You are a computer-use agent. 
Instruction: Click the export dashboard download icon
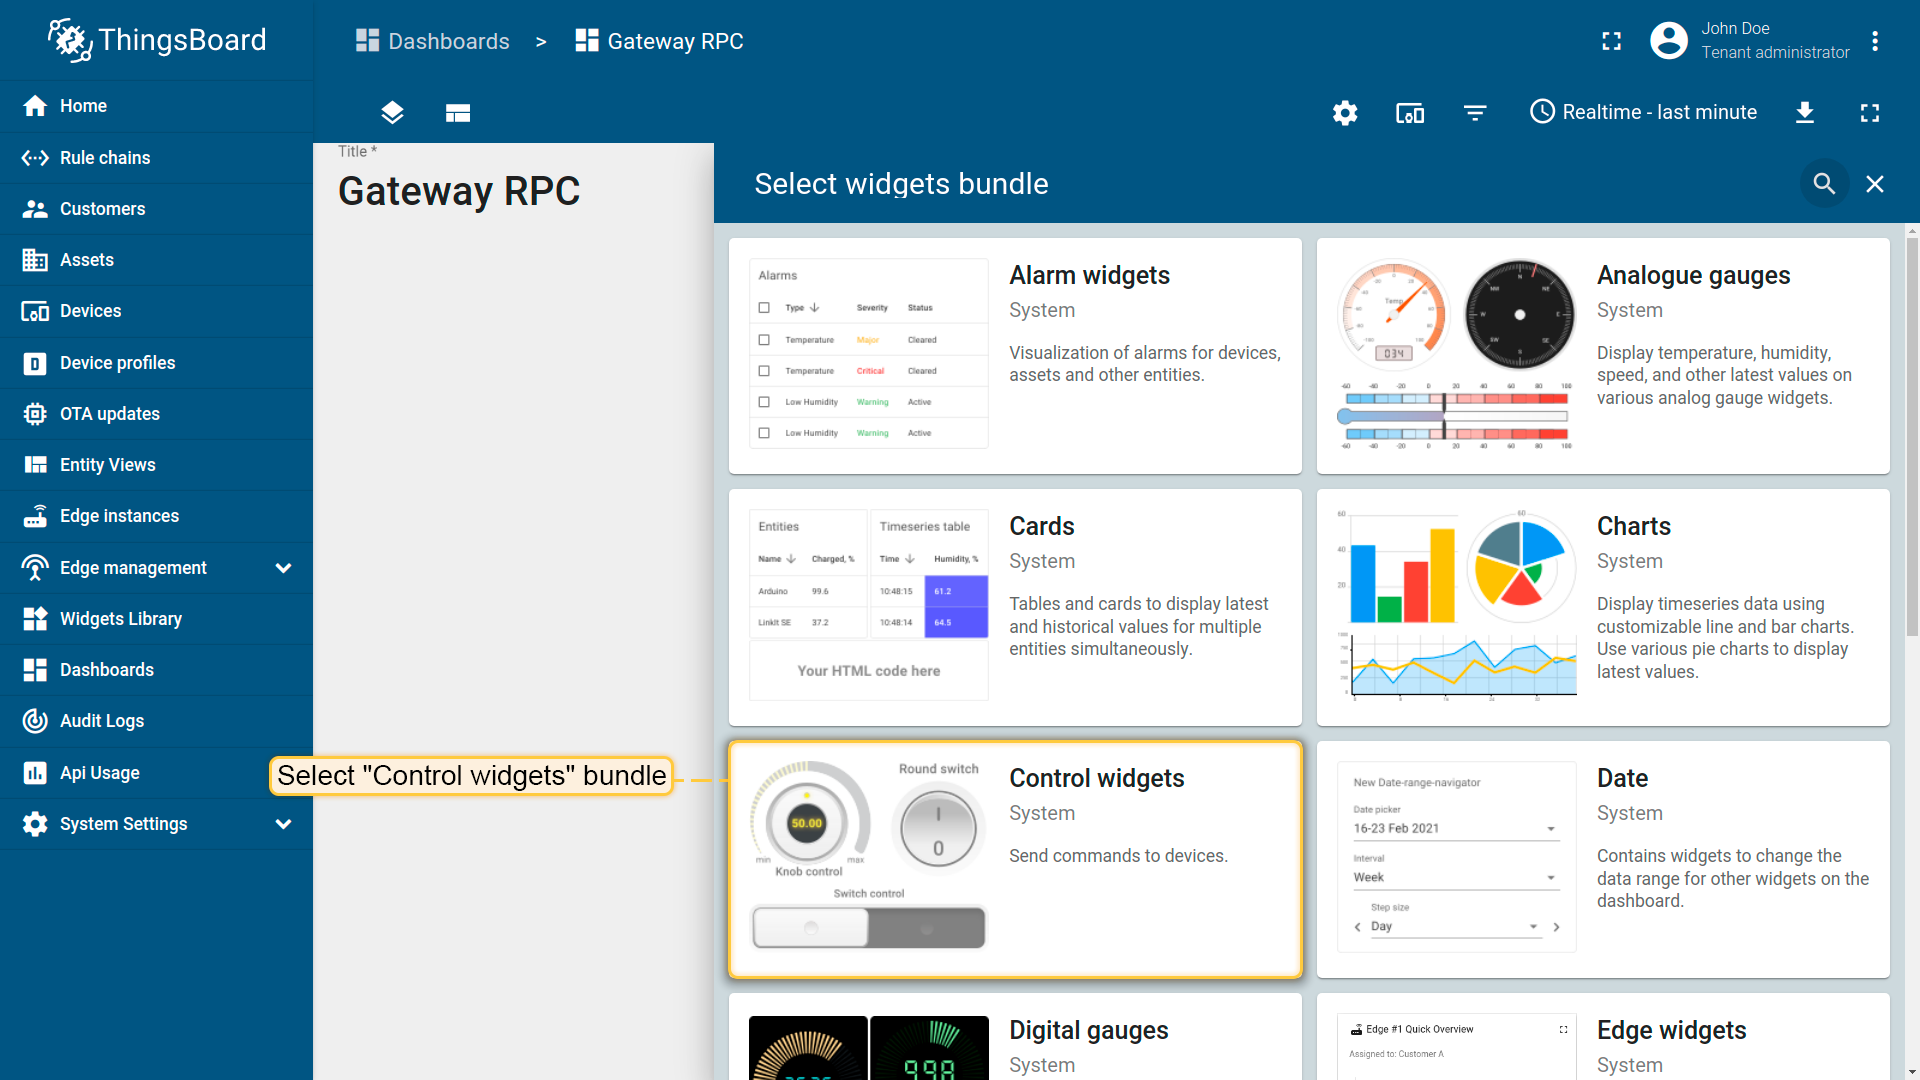point(1805,113)
